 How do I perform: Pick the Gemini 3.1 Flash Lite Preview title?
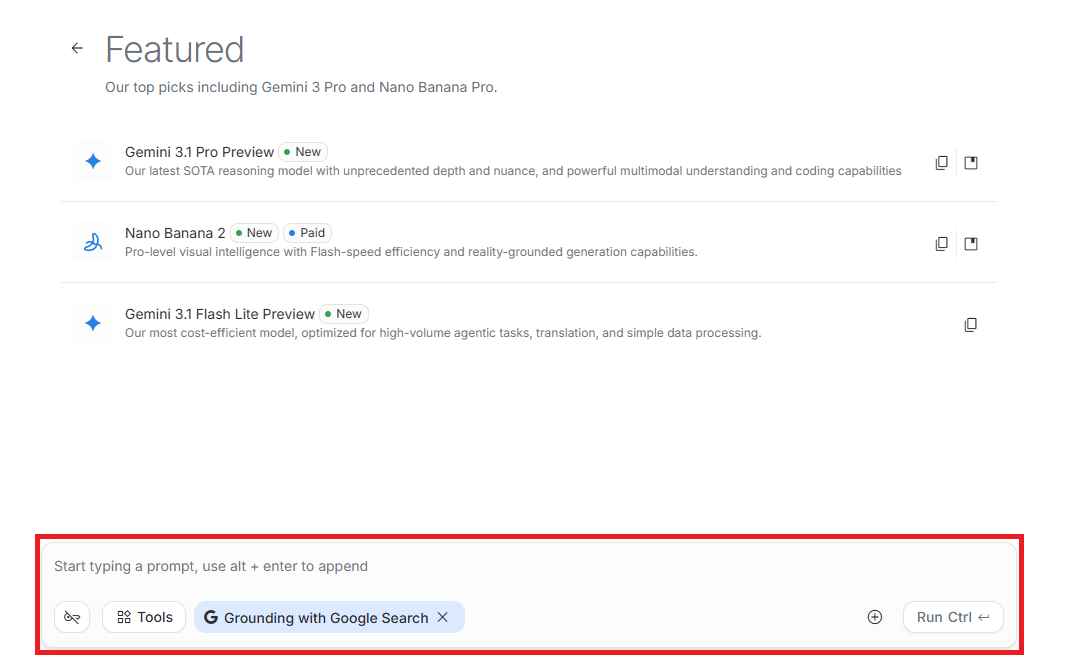tap(220, 314)
